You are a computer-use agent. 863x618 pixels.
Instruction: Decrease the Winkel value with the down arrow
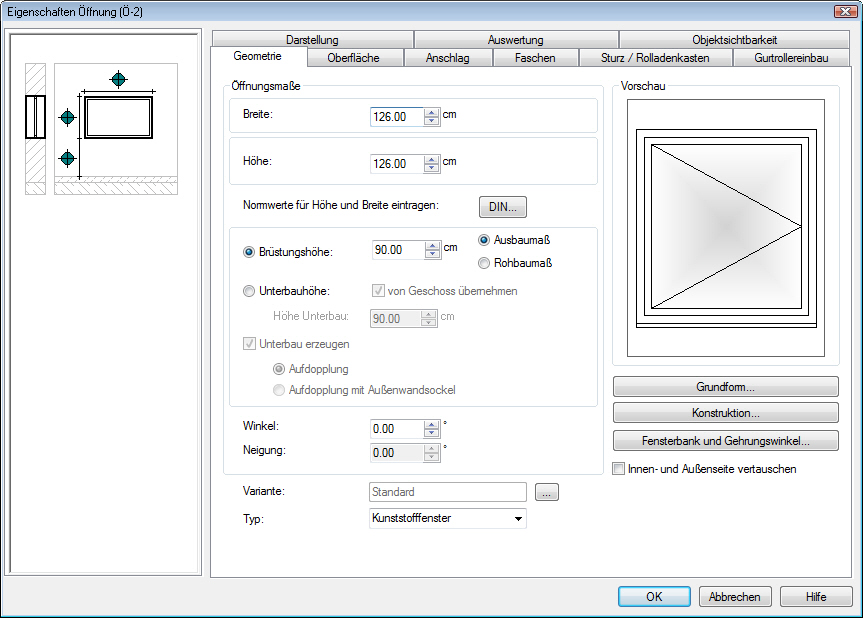pyautogui.click(x=432, y=433)
